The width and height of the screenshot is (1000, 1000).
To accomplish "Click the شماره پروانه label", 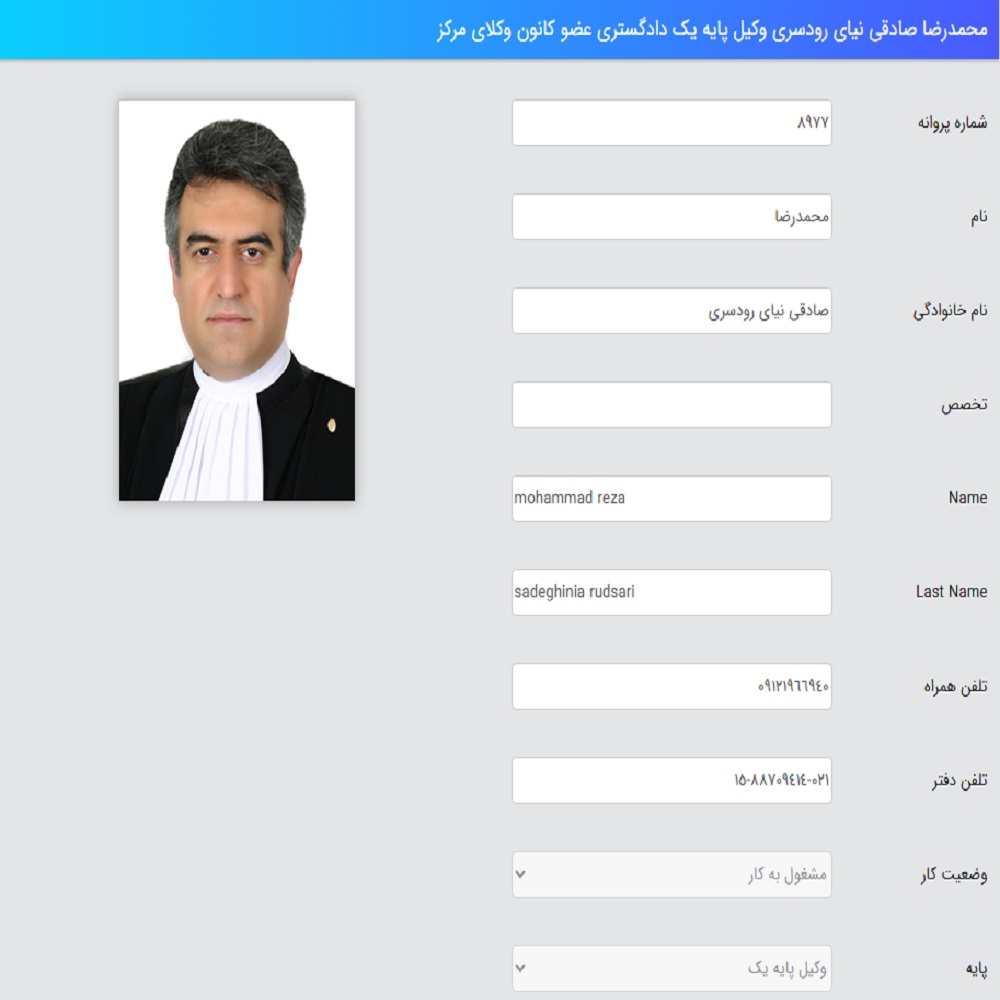I will 952,122.
